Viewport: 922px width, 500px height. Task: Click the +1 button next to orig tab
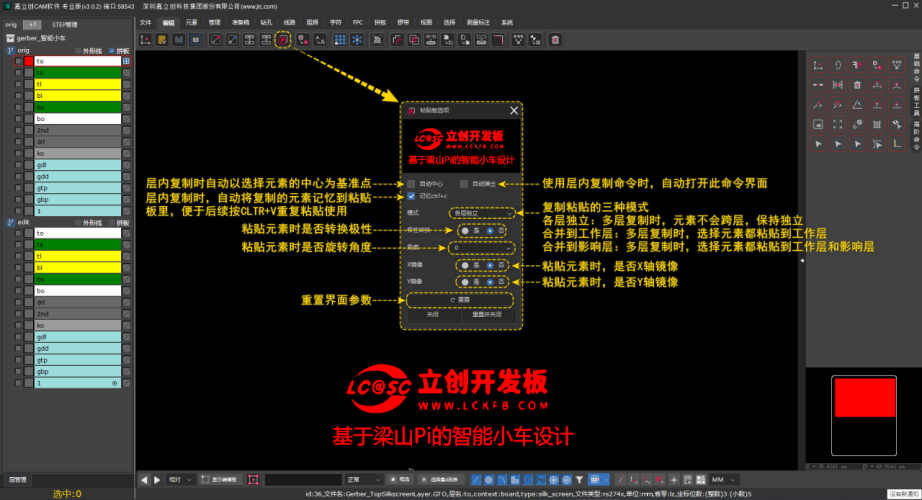click(32, 25)
